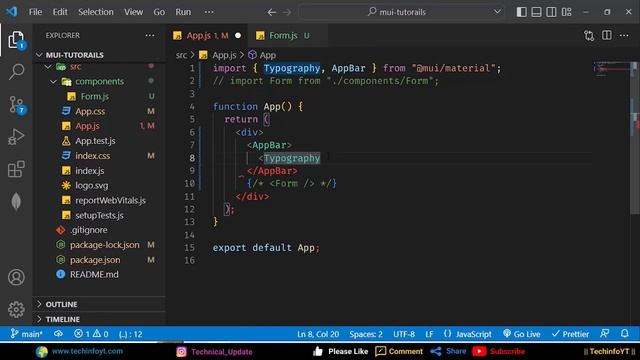Click the selection count status entry

[131, 334]
